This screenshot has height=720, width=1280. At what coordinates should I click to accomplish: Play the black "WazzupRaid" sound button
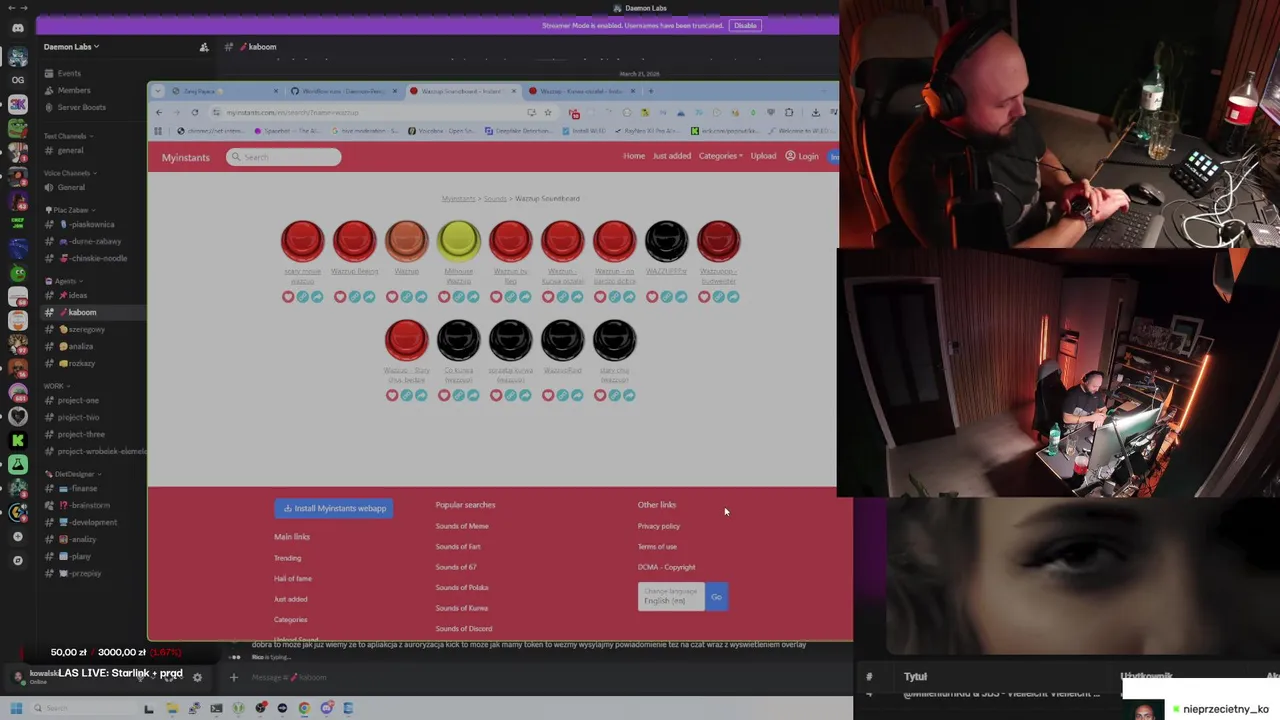(x=562, y=340)
